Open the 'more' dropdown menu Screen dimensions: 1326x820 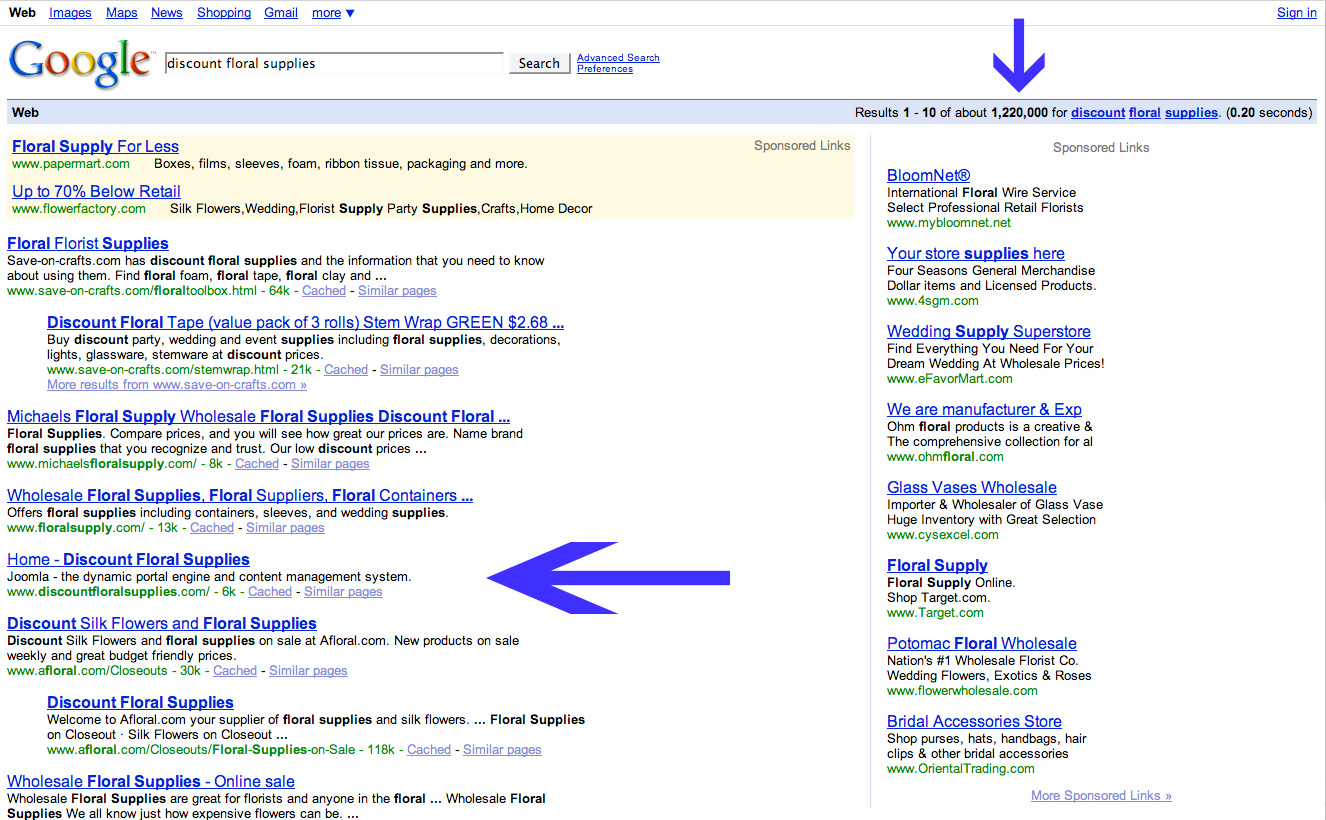coord(332,13)
